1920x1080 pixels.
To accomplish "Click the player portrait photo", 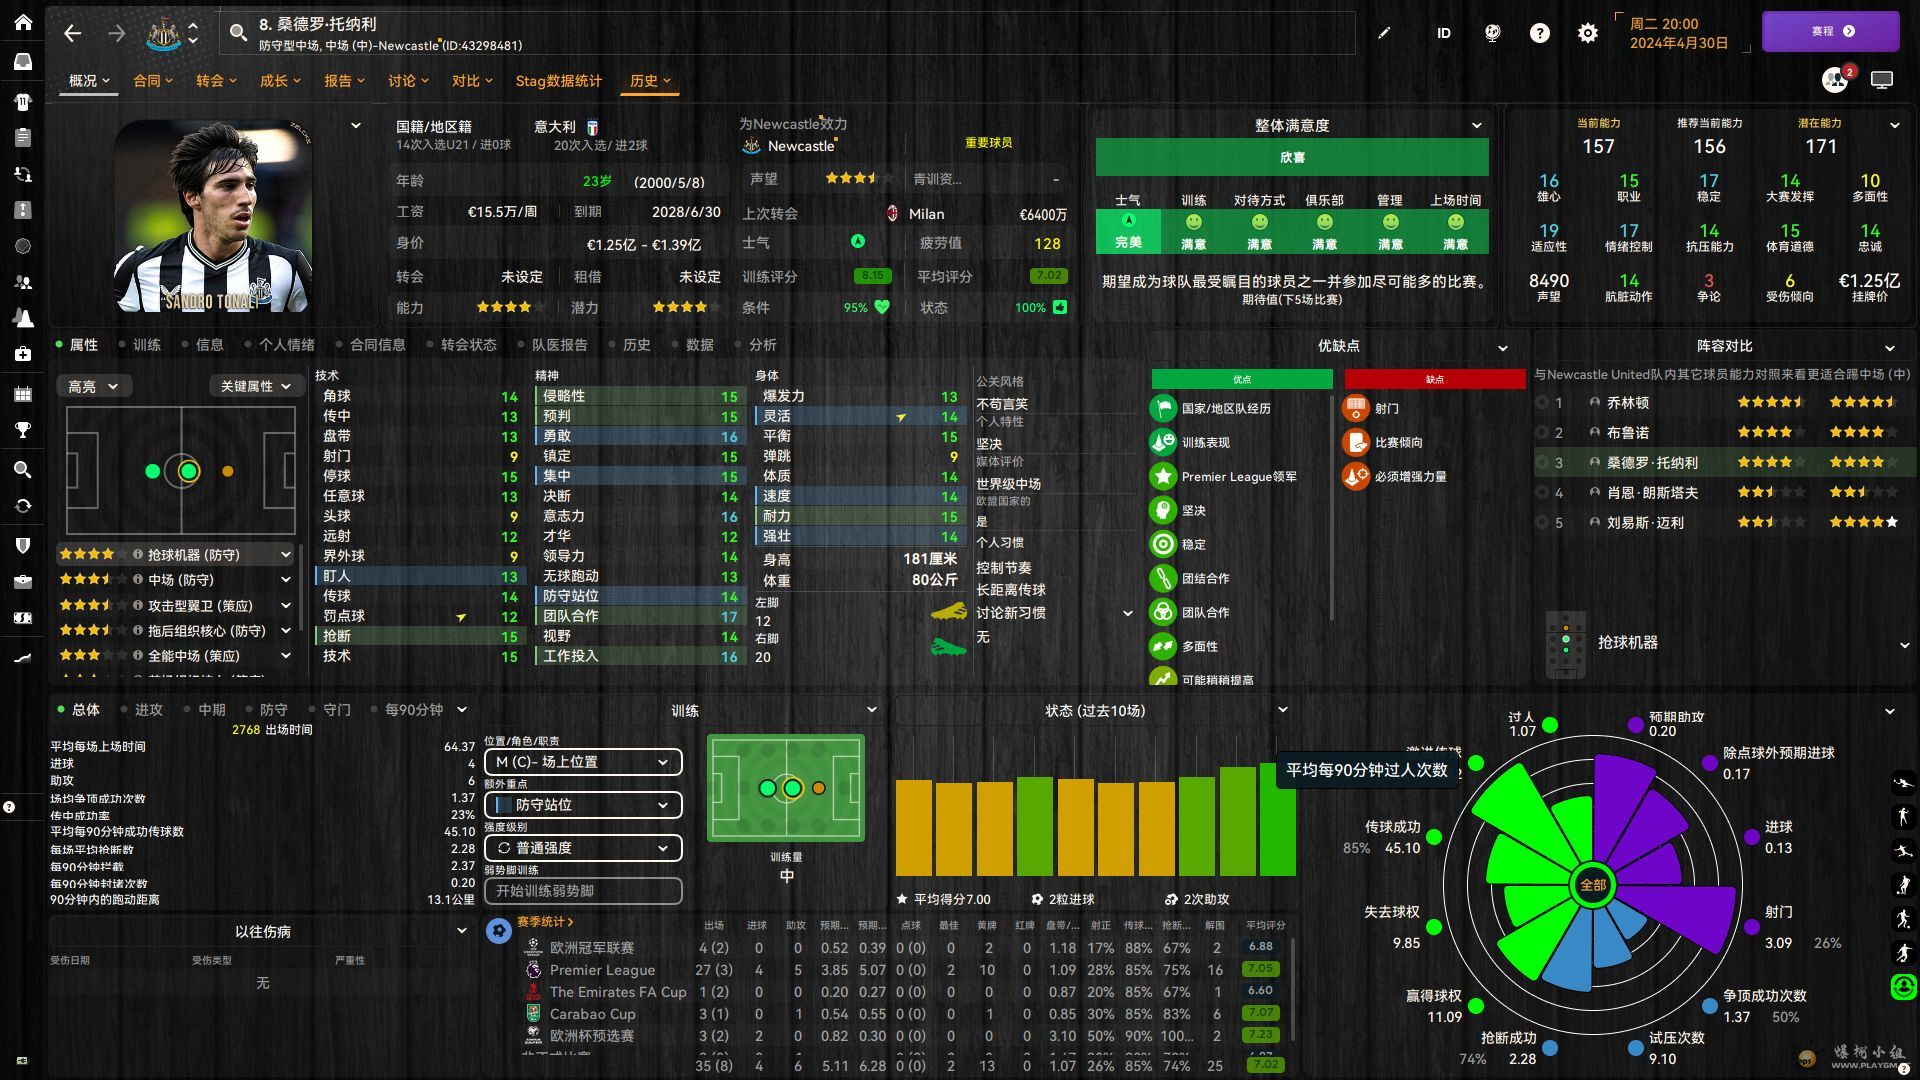I will pos(213,216).
